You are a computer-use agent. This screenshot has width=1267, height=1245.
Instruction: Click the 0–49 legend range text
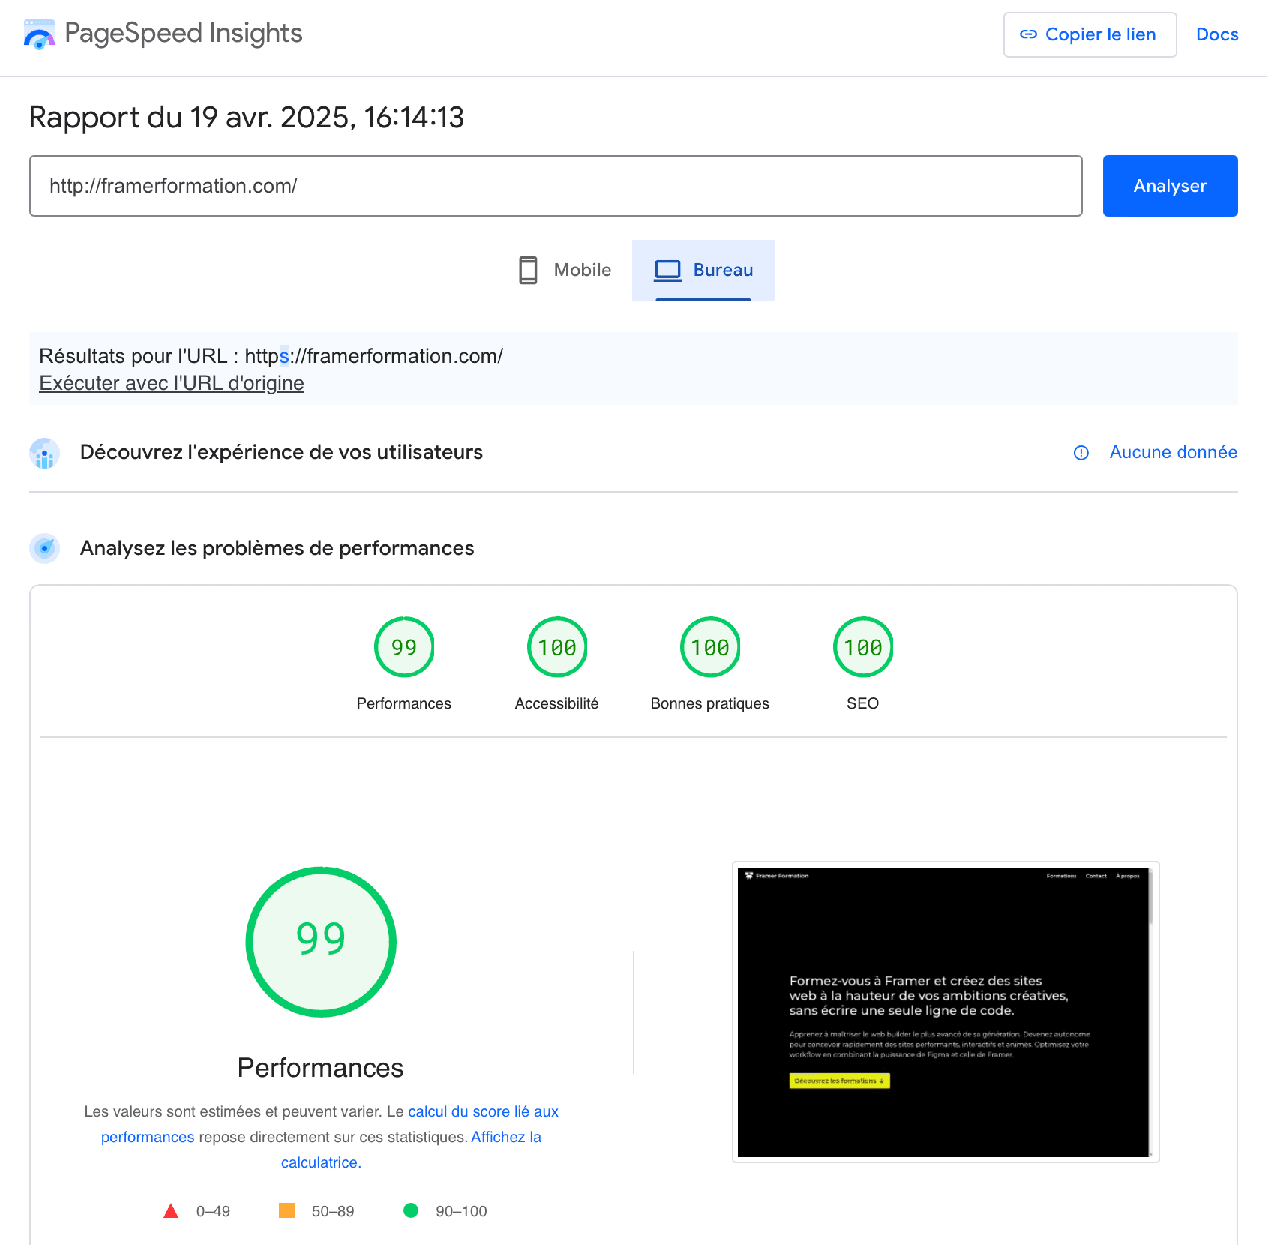213,1211
